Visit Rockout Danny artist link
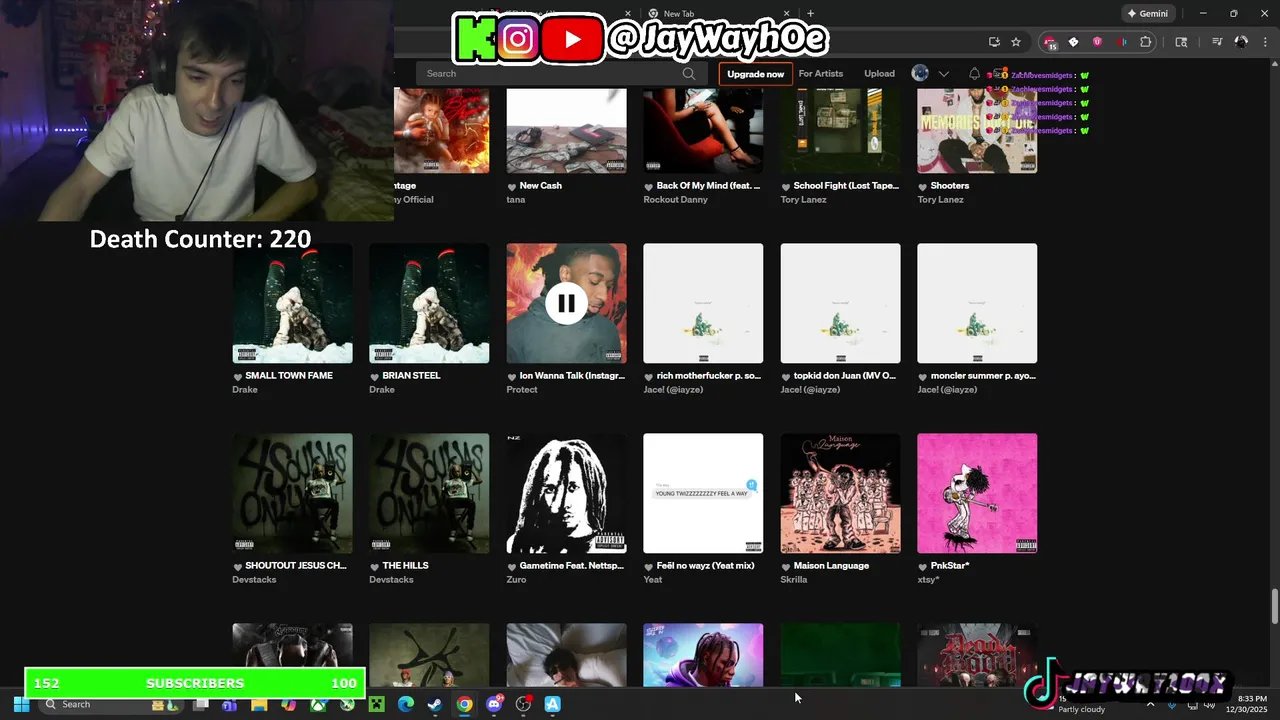The width and height of the screenshot is (1280, 720). (x=675, y=199)
